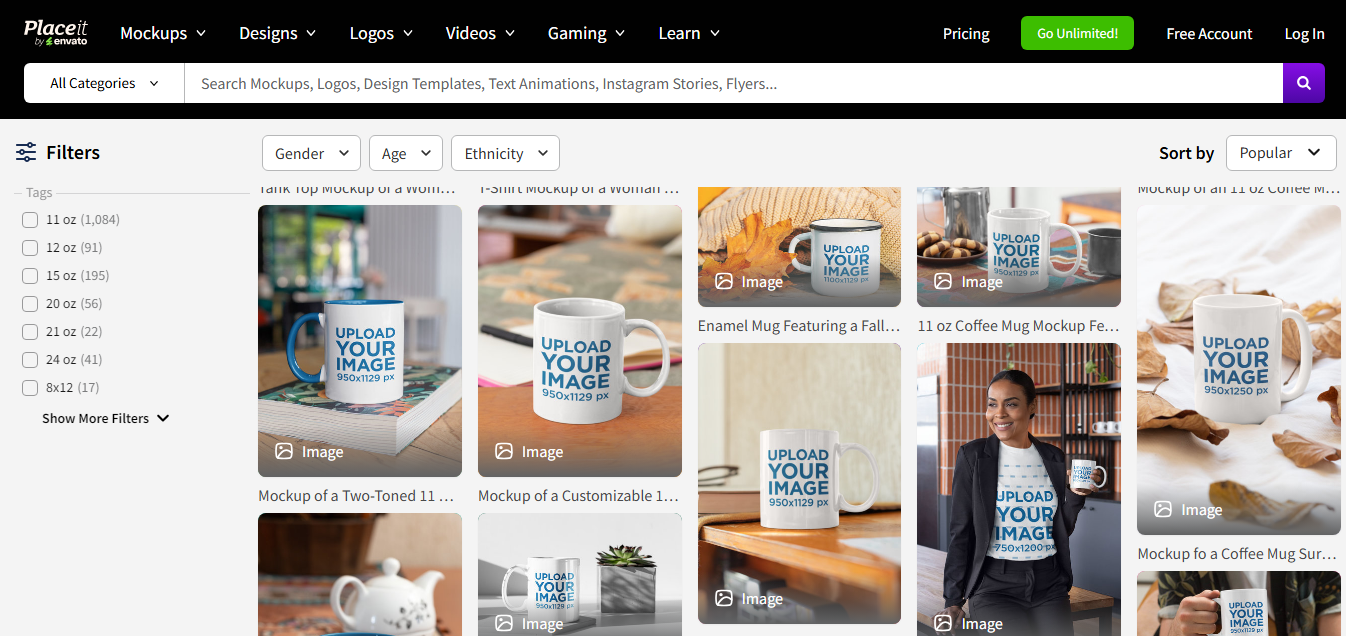Click the Filters heading text

coord(73,152)
